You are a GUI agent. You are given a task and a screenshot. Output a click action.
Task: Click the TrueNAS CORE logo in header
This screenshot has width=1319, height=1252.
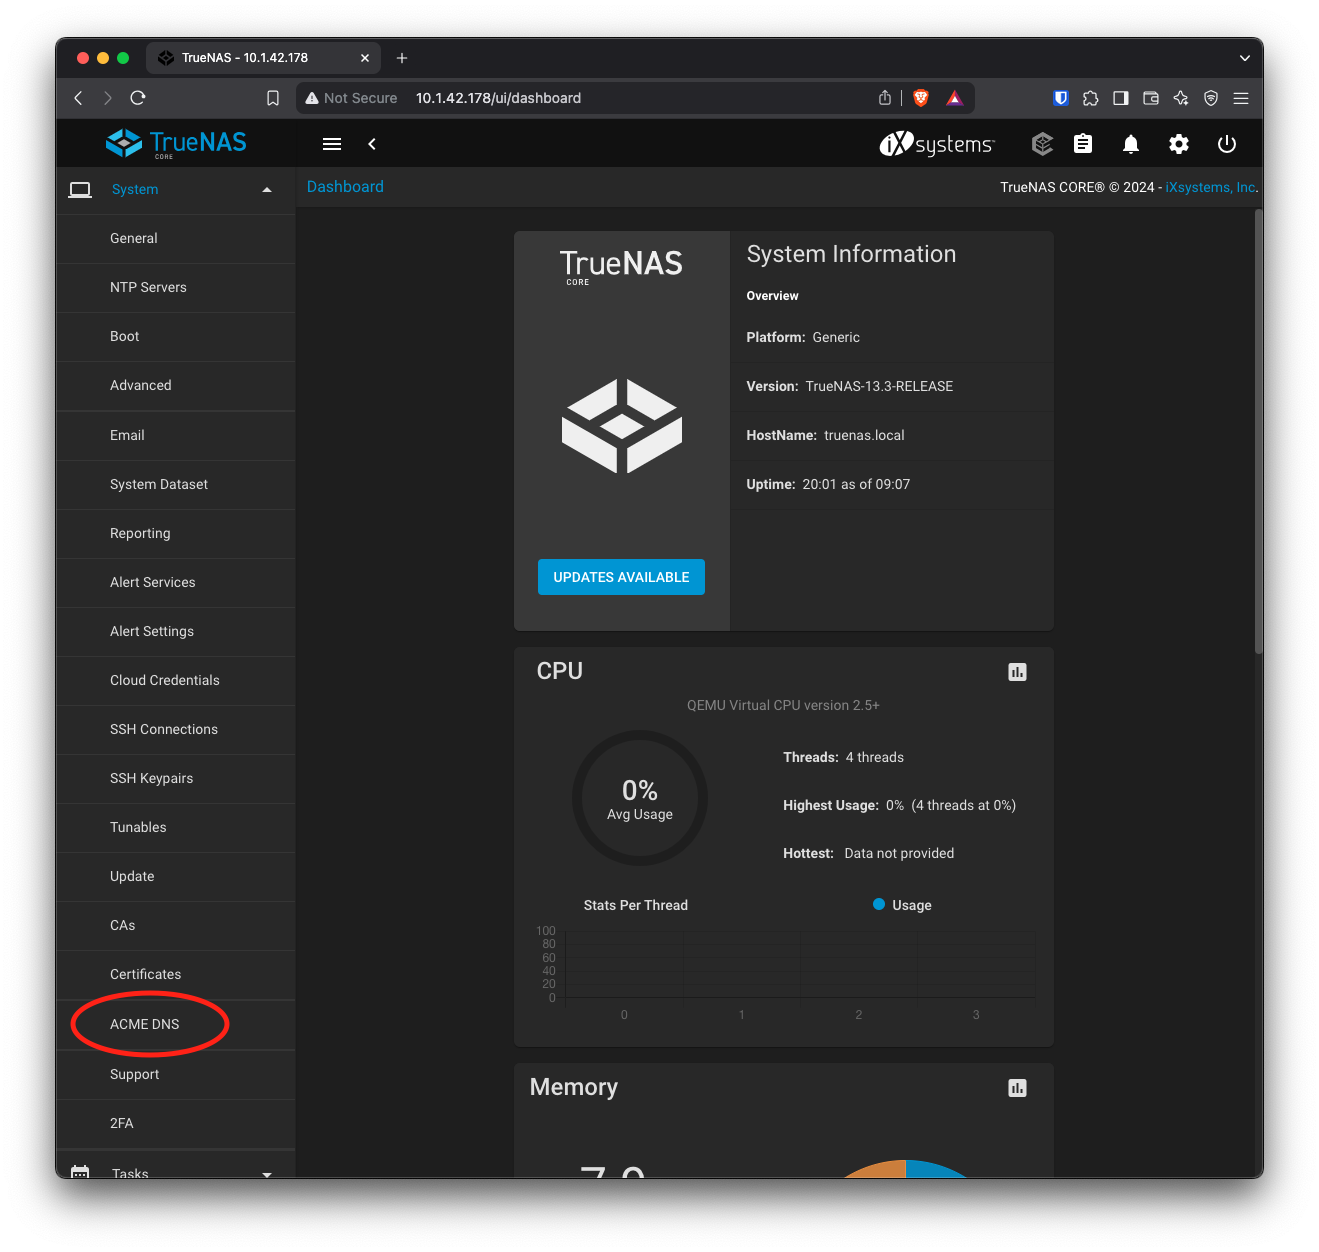[176, 143]
